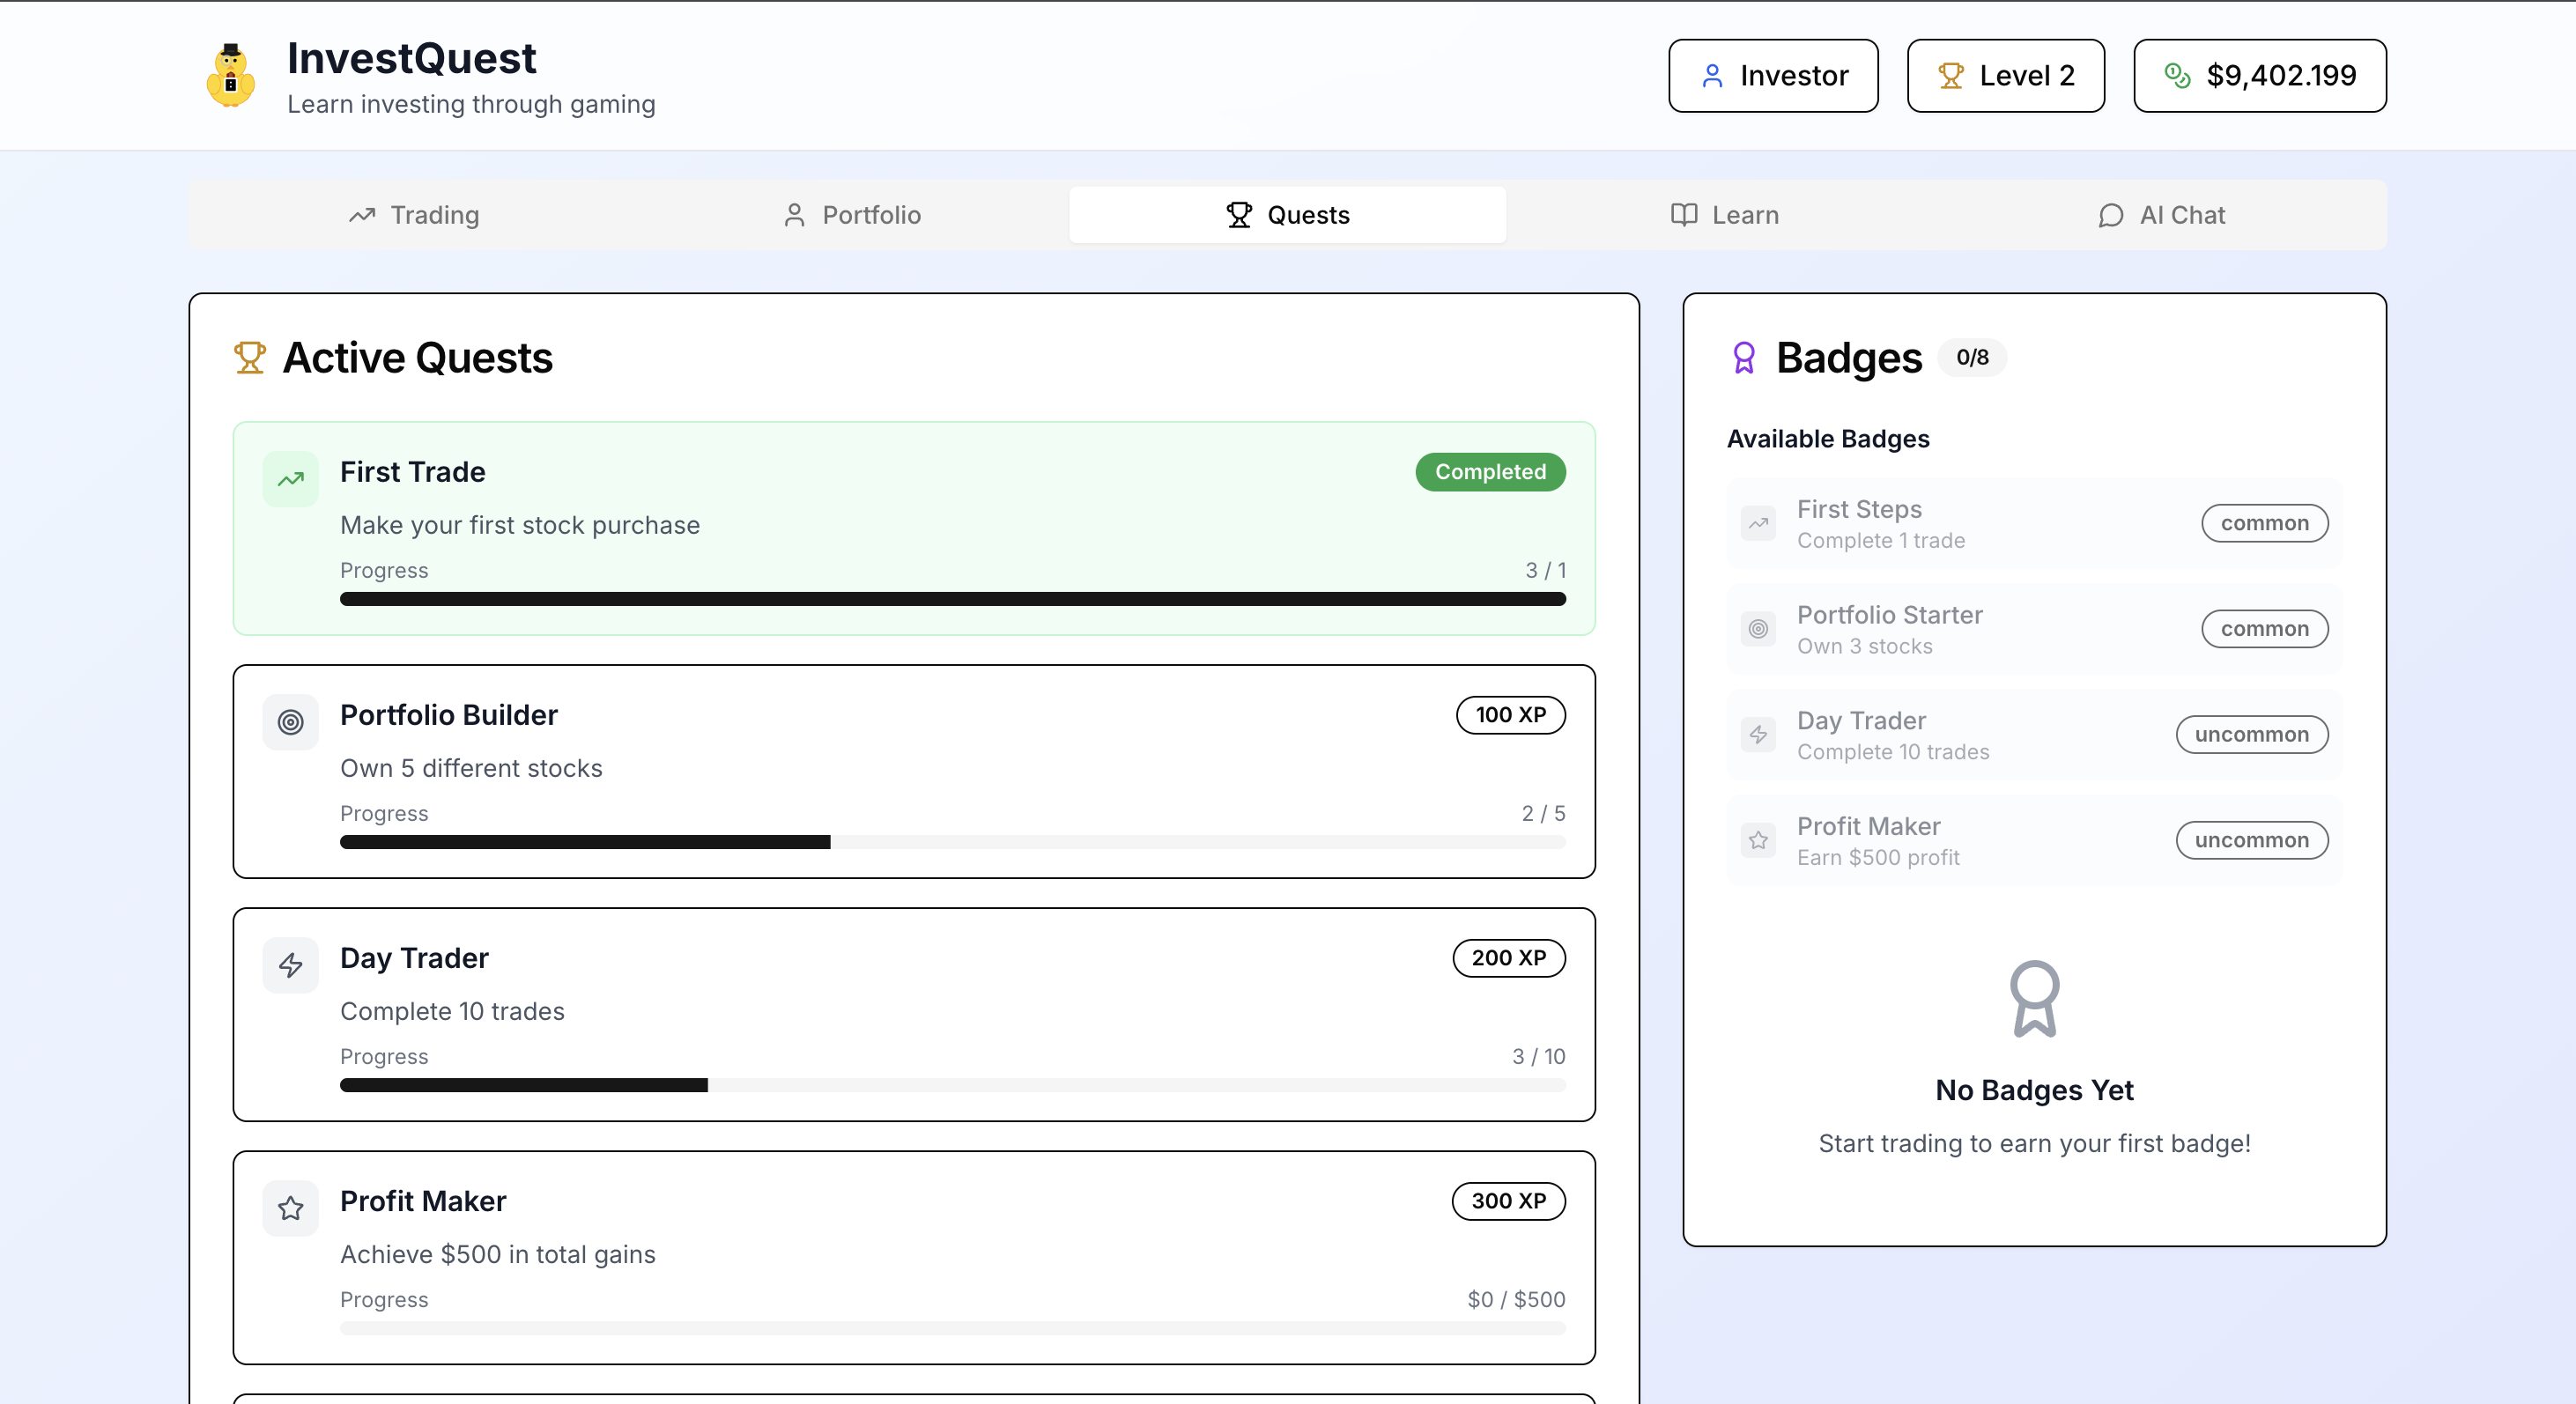2576x1404 pixels.
Task: Click the InvestQuest duck mascot logo
Action: click(230, 76)
